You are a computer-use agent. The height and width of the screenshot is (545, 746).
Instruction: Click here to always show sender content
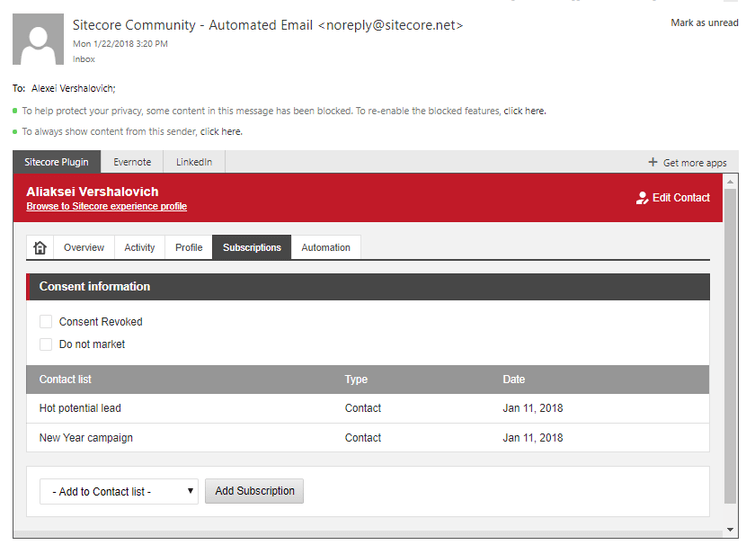(x=221, y=132)
